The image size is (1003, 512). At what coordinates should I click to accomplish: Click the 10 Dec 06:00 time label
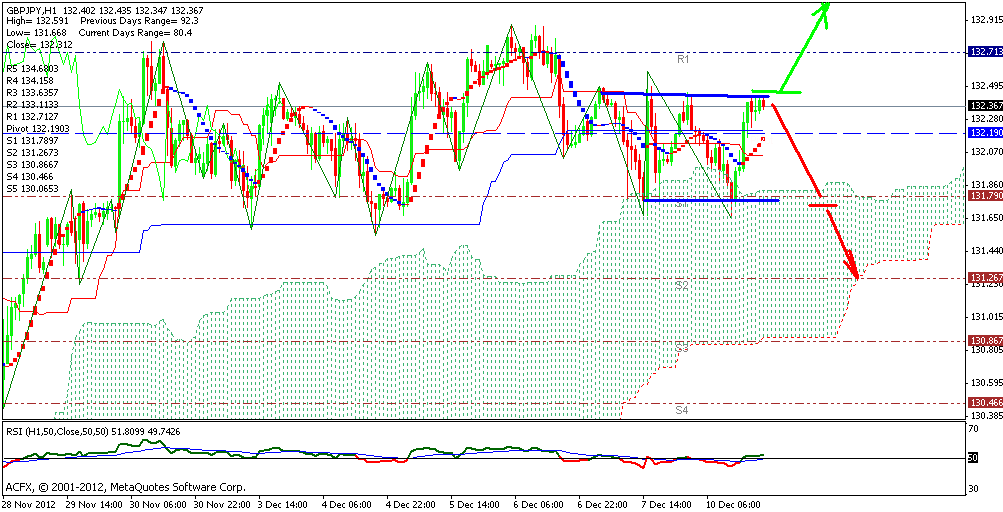click(734, 505)
